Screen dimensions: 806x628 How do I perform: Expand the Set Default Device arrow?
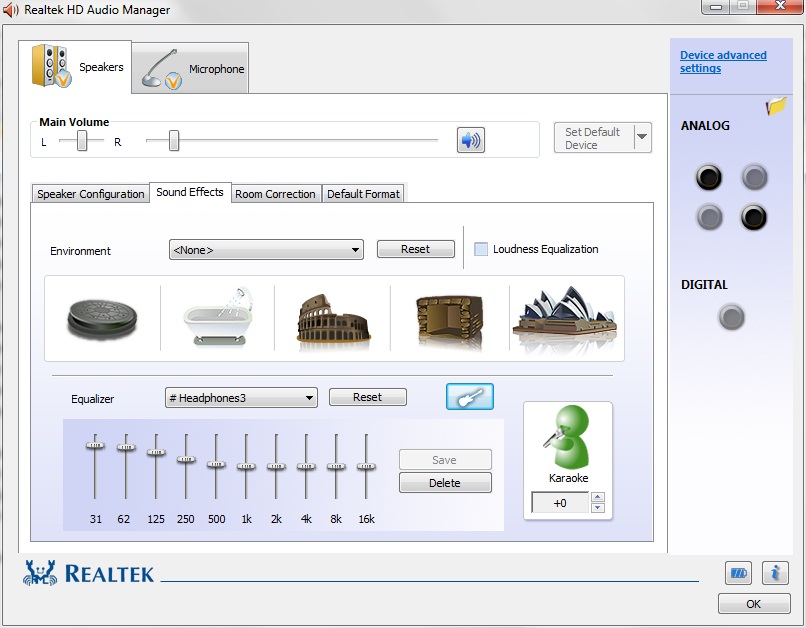pyautogui.click(x=641, y=137)
